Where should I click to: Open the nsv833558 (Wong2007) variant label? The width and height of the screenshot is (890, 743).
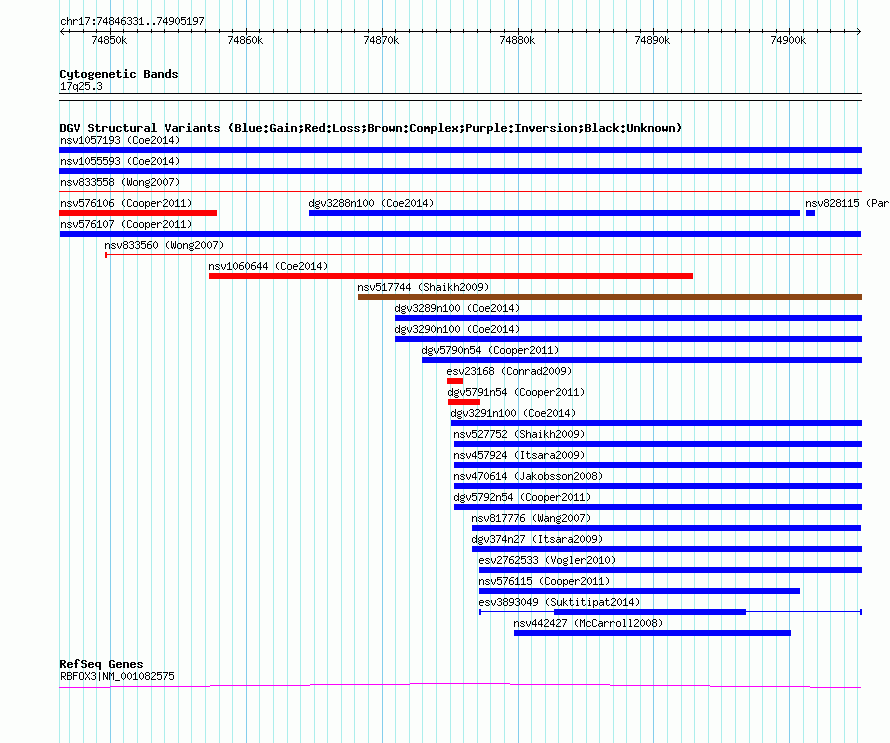tap(120, 182)
